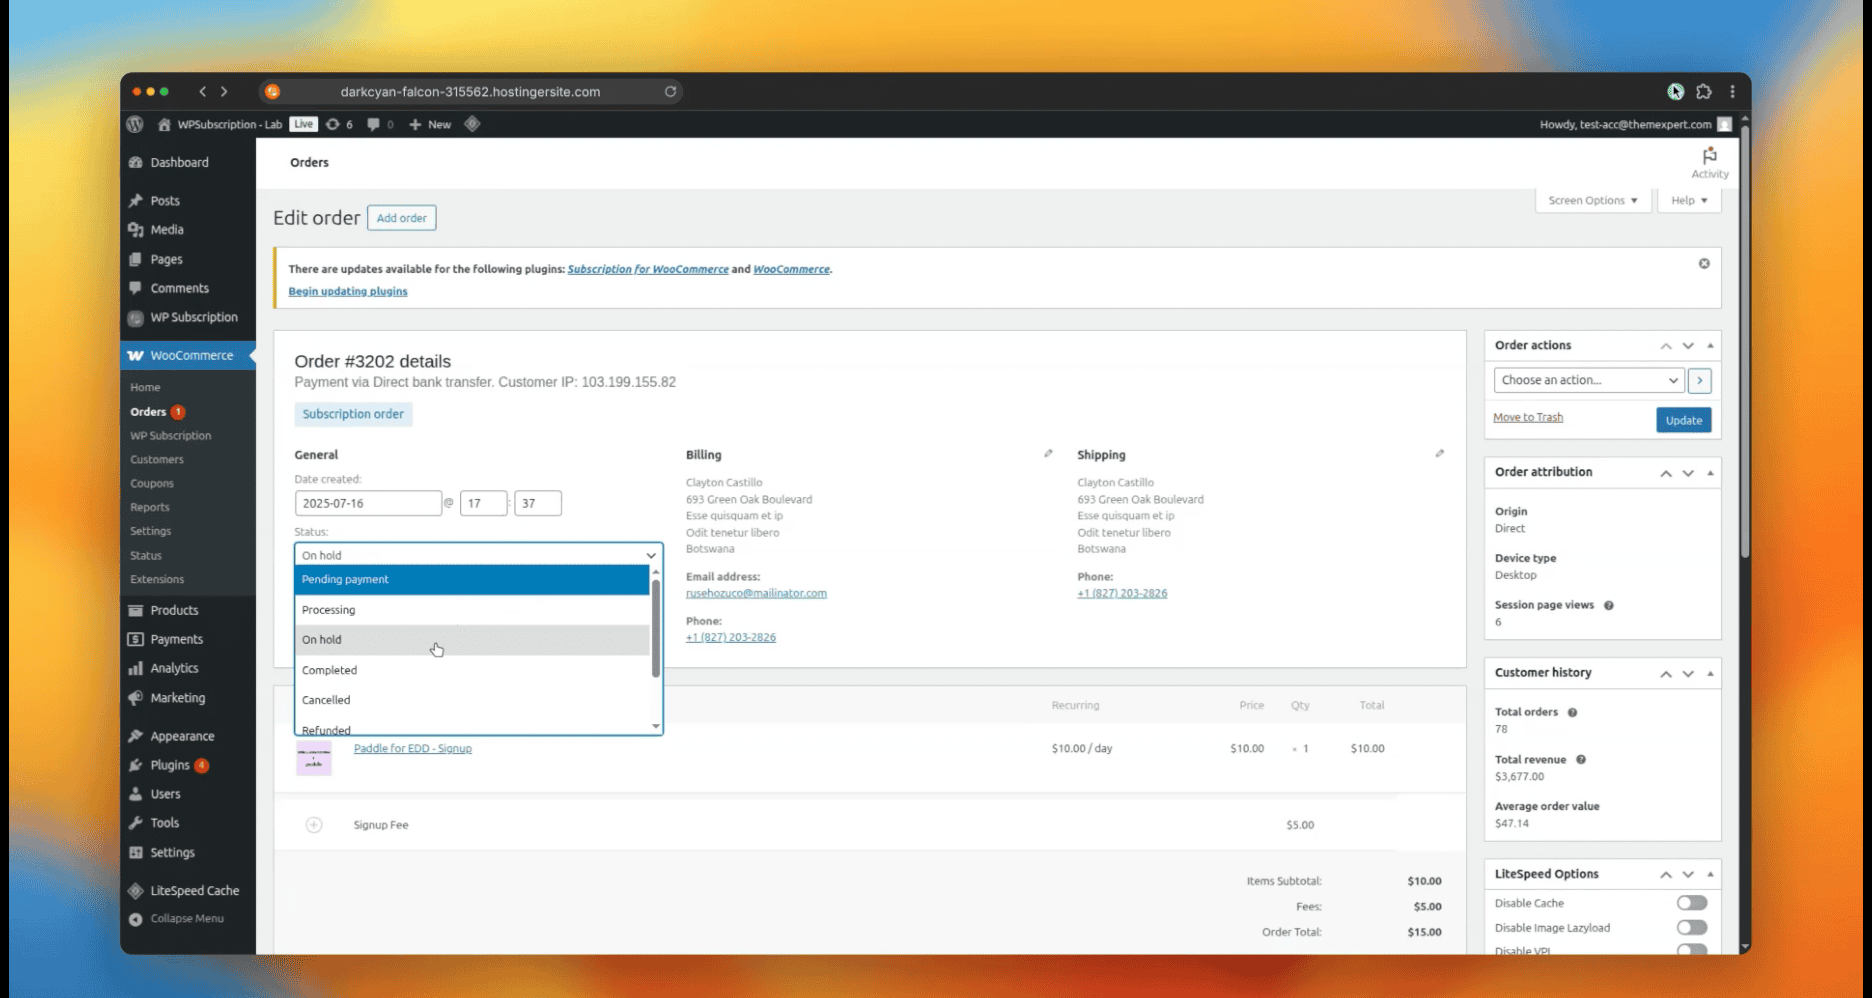
Task: Edit the Billing address pencil icon
Action: [x=1048, y=454]
